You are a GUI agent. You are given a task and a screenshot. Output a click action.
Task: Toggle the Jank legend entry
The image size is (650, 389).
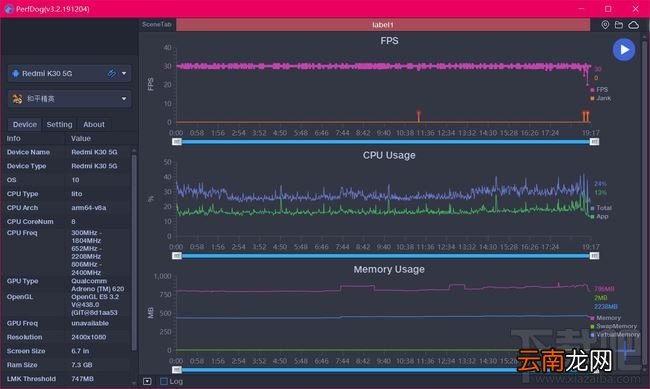click(x=601, y=98)
